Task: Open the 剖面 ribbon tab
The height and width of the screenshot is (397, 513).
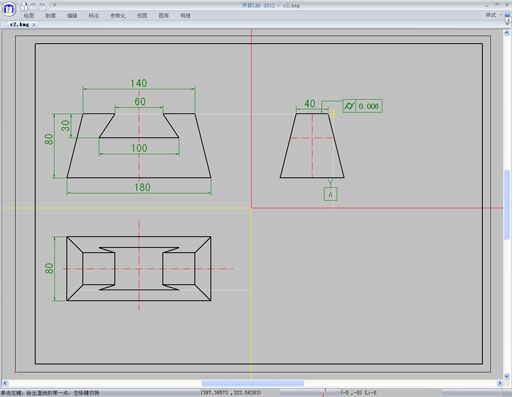Action: pyautogui.click(x=50, y=16)
